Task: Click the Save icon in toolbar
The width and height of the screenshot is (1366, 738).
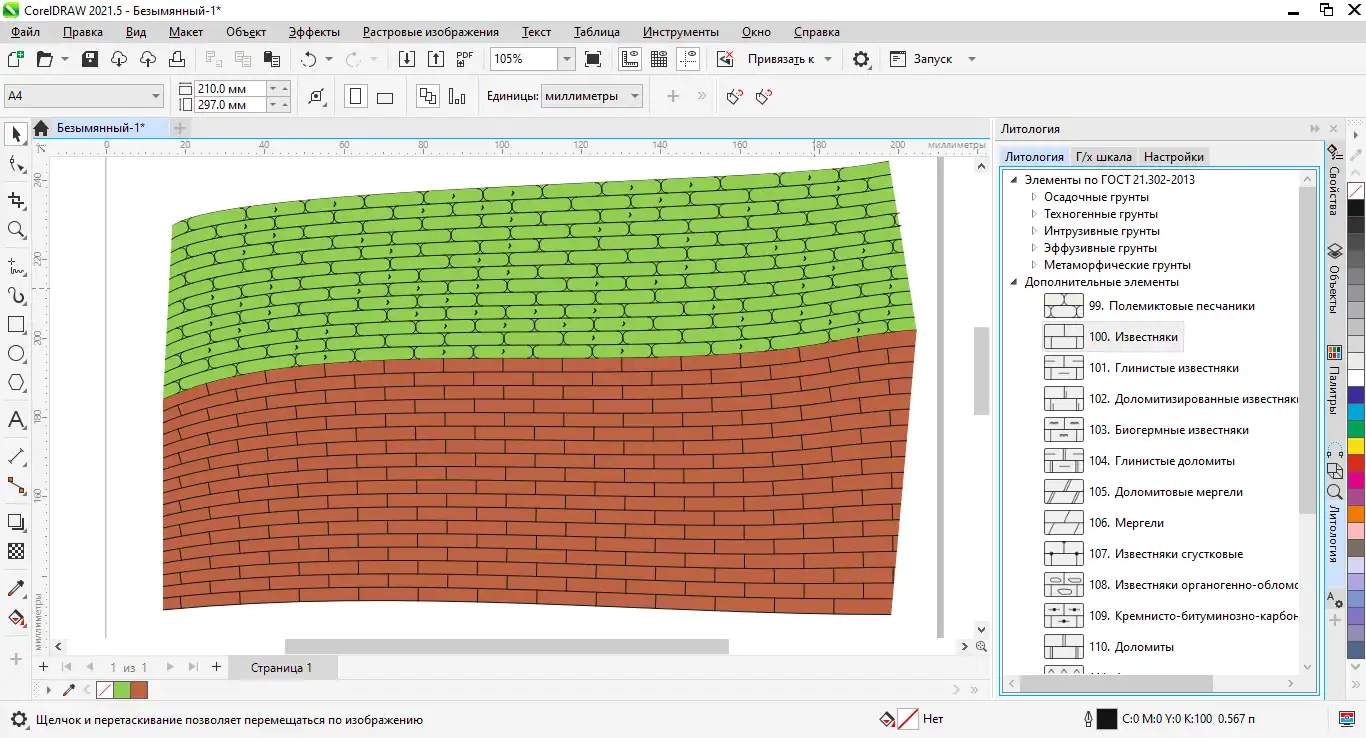Action: click(90, 59)
